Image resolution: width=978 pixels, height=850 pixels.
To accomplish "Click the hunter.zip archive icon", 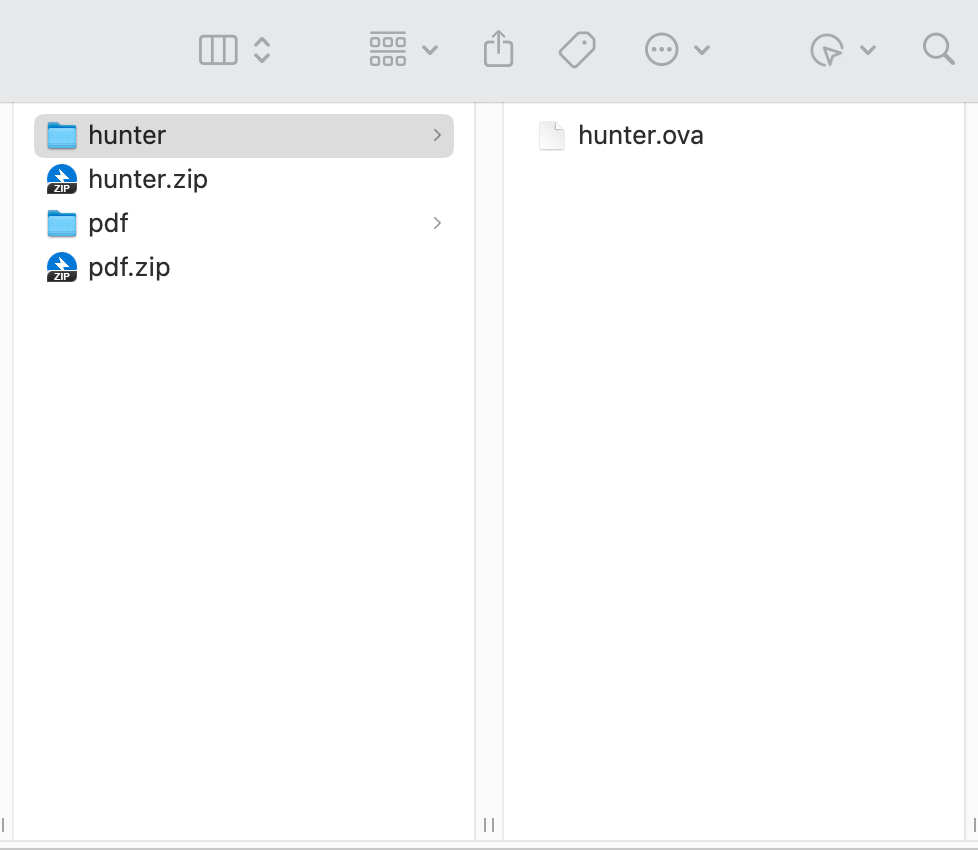I will click(x=62, y=180).
